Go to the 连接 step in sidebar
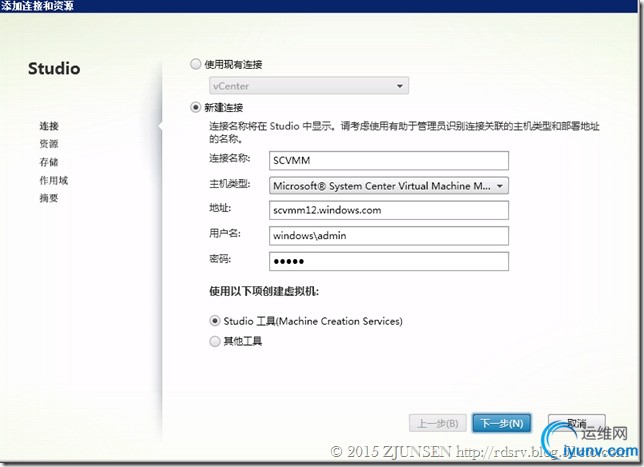 tap(49, 126)
